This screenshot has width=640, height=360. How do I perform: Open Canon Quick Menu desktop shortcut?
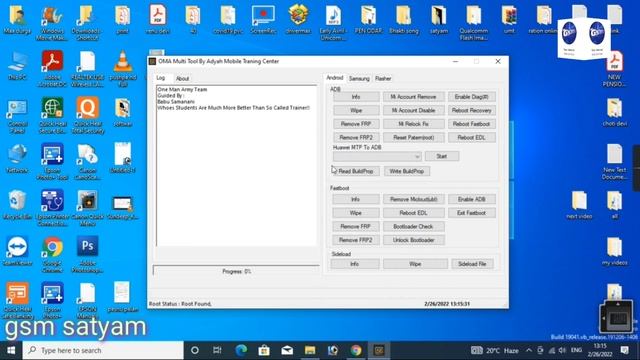pos(87,208)
